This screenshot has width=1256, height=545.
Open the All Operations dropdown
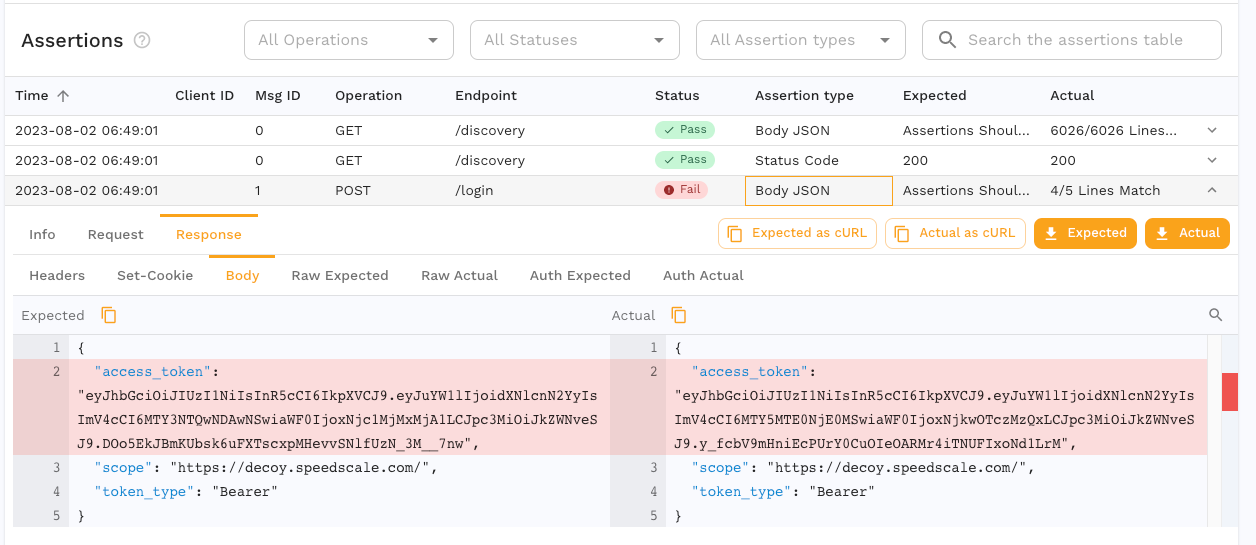[349, 40]
